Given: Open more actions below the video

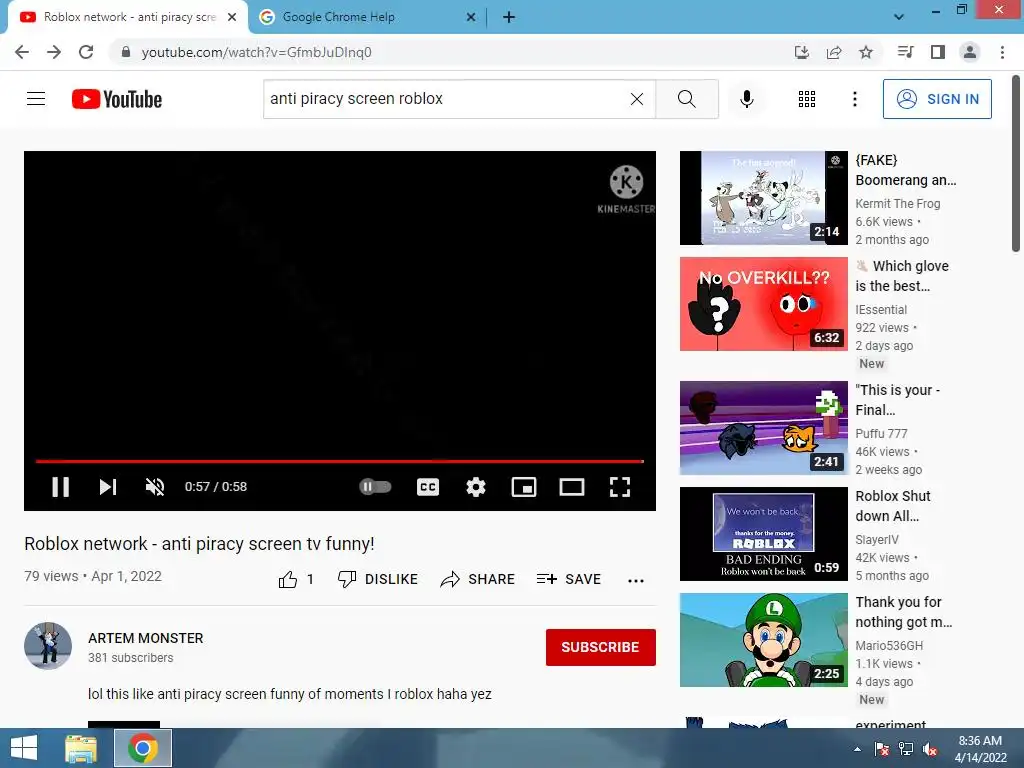Looking at the screenshot, I should 635,580.
